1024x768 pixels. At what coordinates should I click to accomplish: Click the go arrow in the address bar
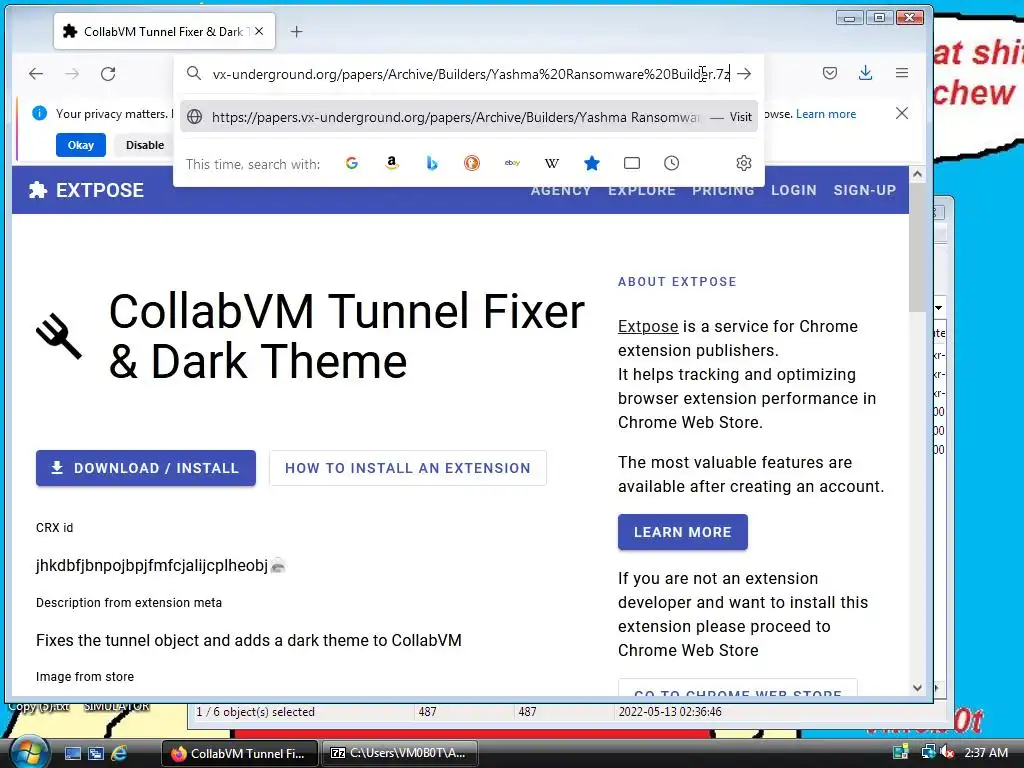(x=744, y=74)
